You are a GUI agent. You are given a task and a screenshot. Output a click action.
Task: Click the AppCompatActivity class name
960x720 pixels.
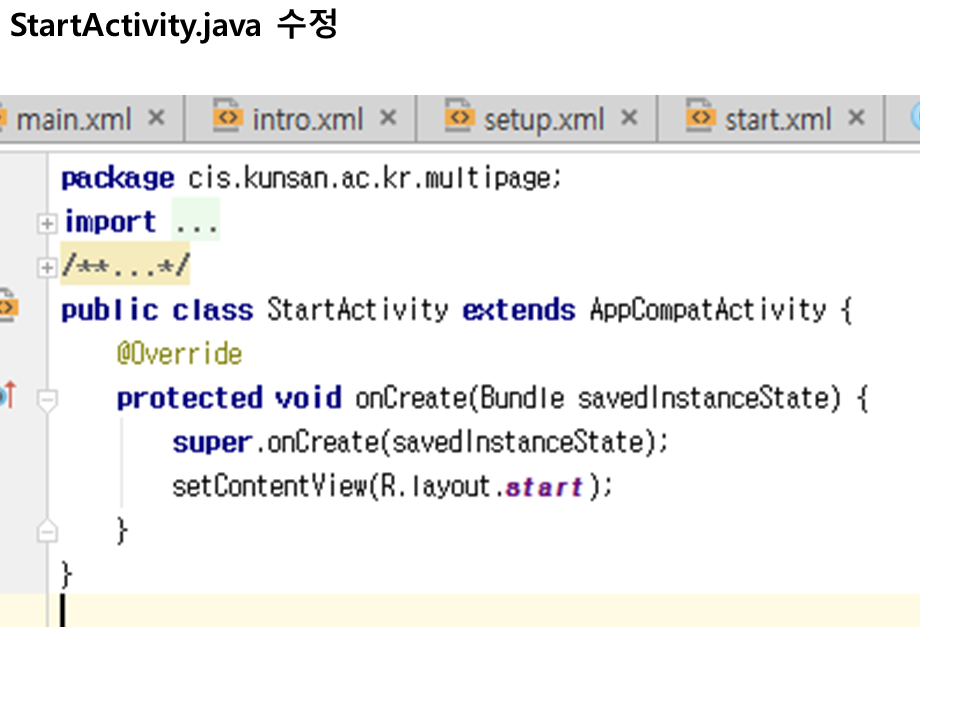[x=707, y=310]
